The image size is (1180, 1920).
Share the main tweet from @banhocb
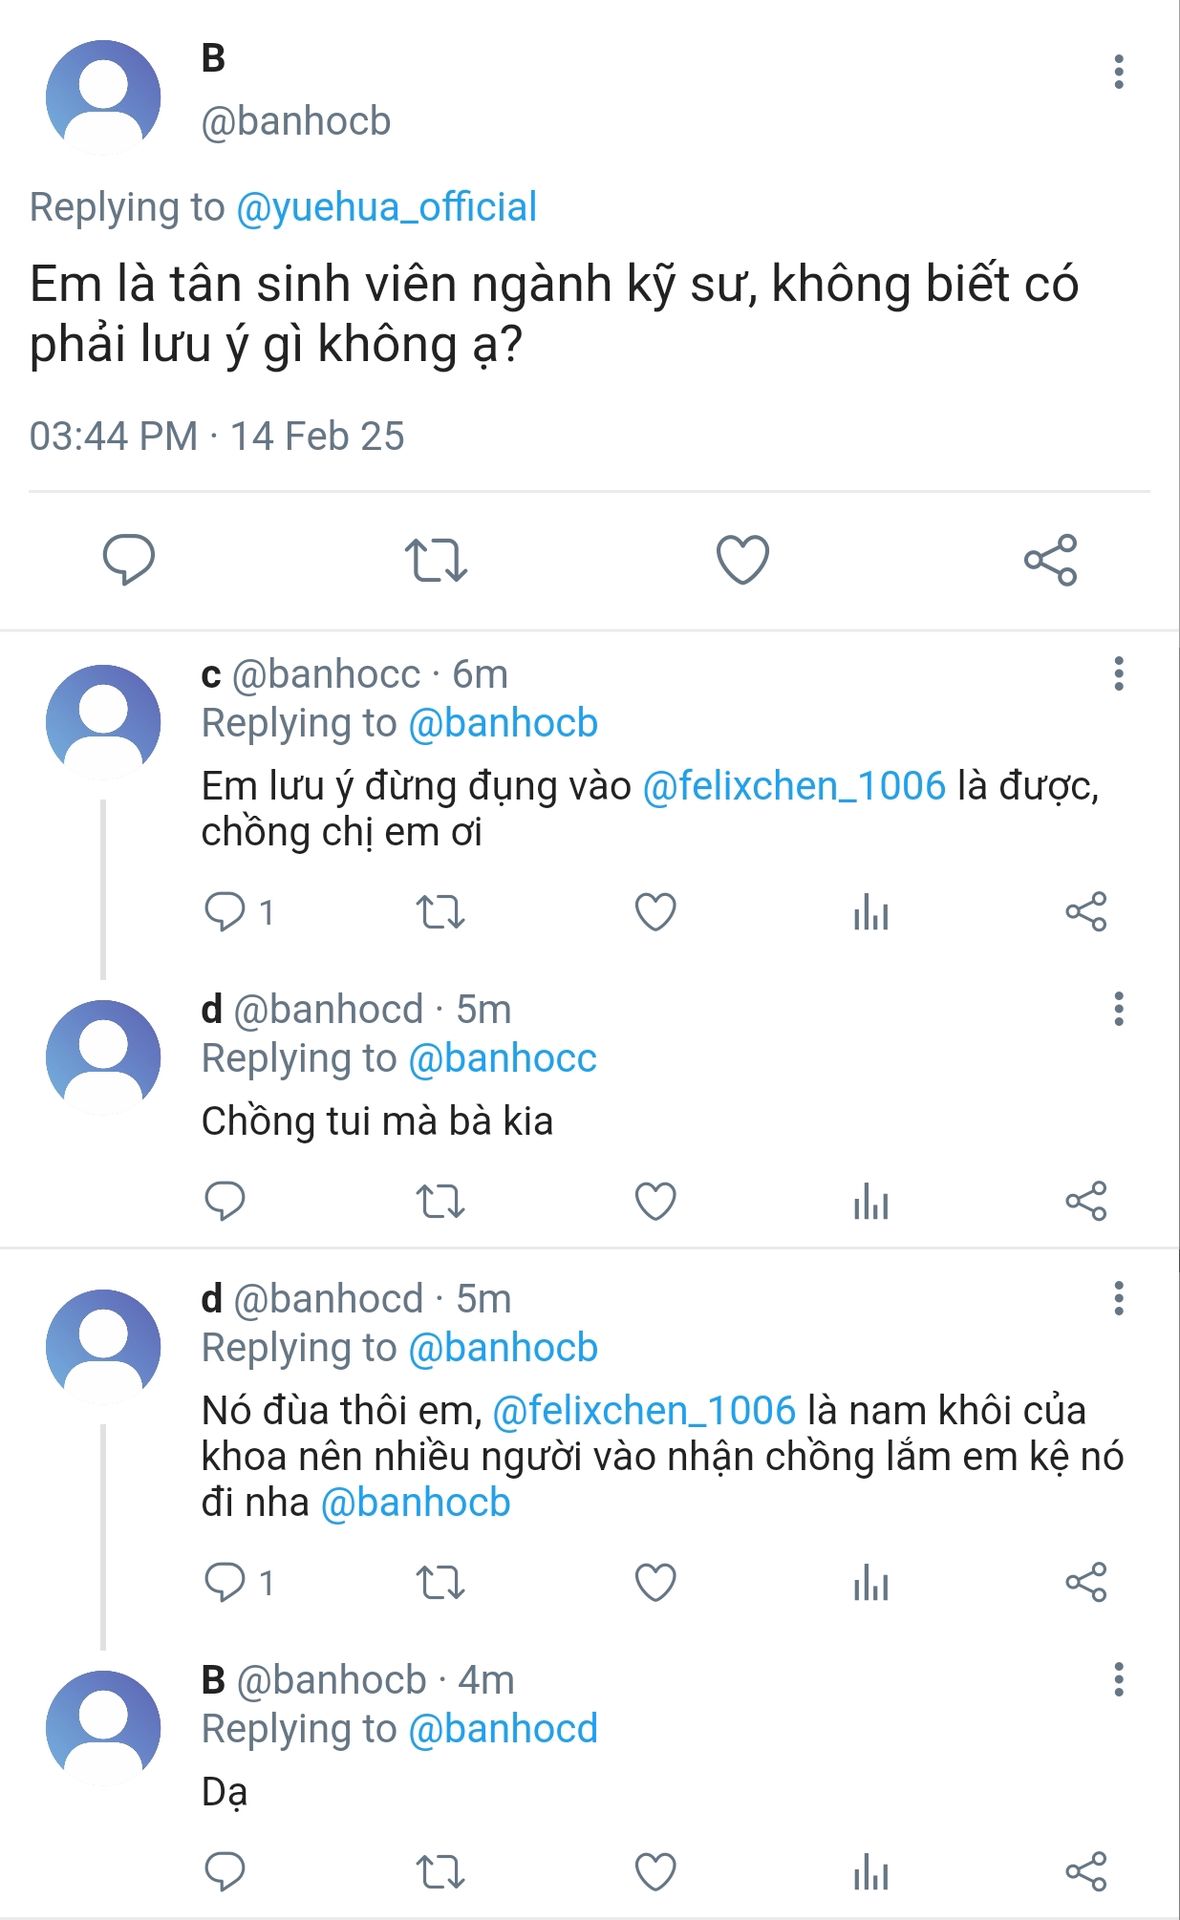[x=1050, y=559]
